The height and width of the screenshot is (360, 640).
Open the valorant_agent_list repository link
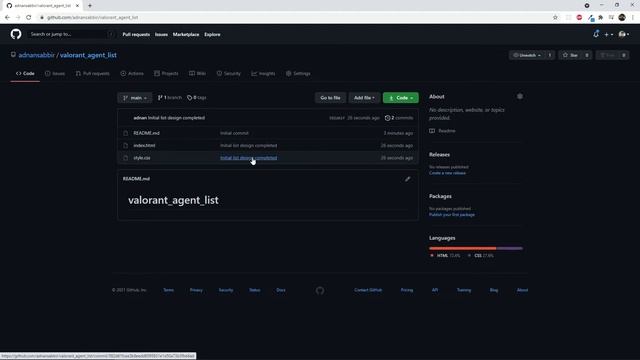tap(88, 55)
